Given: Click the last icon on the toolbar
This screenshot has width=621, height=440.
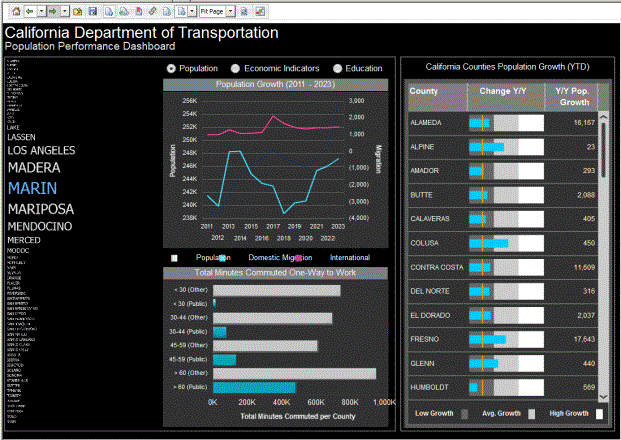Looking at the screenshot, I should [x=260, y=10].
